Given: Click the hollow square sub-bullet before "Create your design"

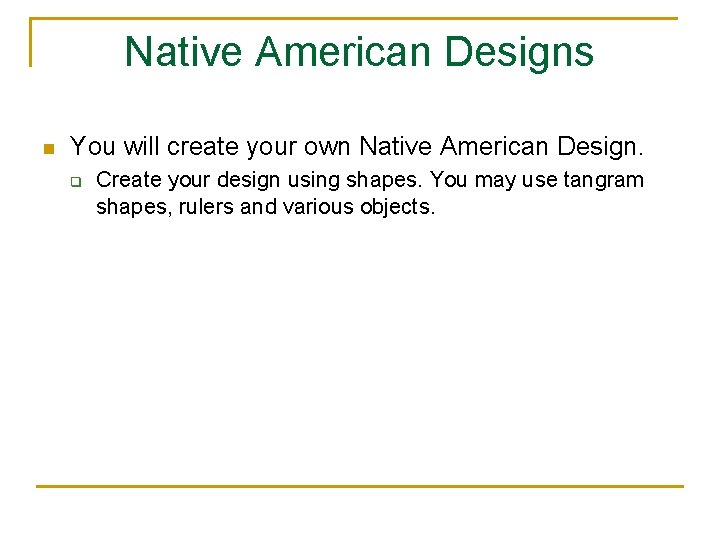Looking at the screenshot, I should click(x=76, y=182).
